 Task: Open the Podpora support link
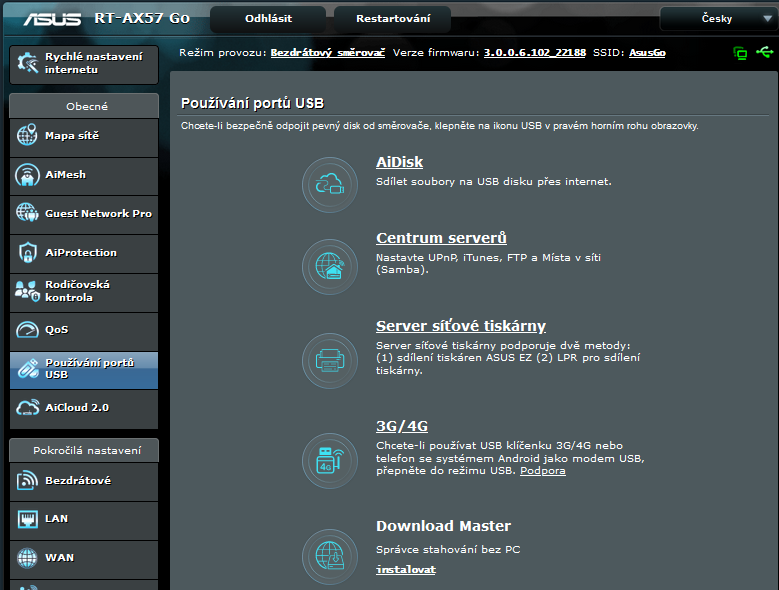pyautogui.click(x=542, y=470)
